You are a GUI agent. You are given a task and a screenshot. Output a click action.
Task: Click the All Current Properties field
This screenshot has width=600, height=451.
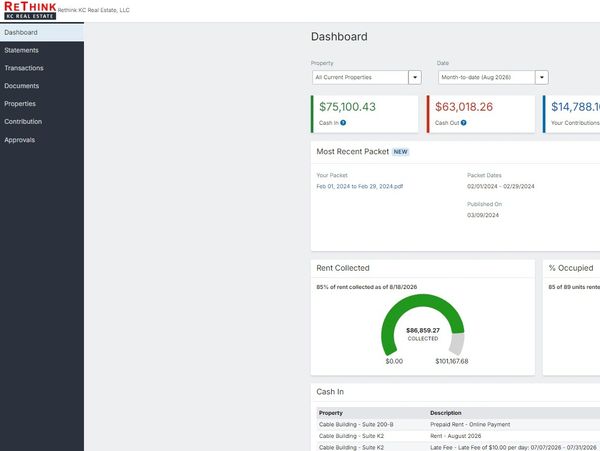click(x=360, y=77)
